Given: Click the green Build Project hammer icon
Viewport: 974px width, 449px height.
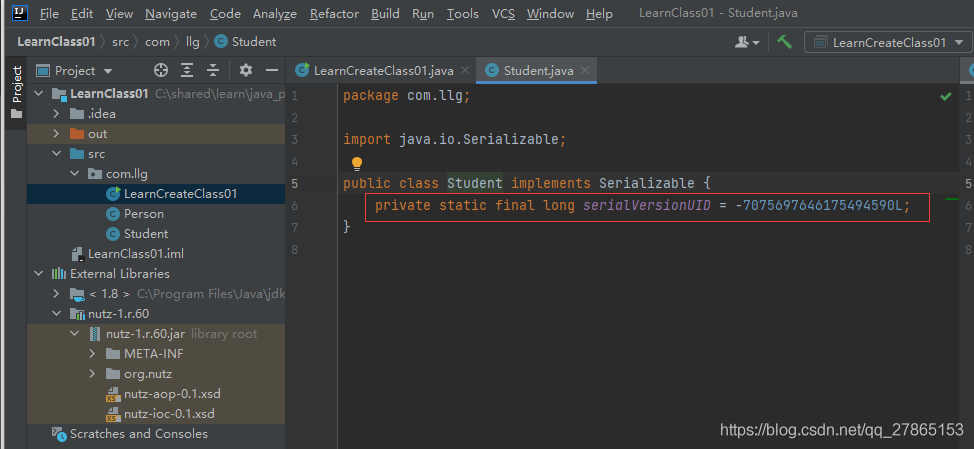Looking at the screenshot, I should [x=785, y=42].
